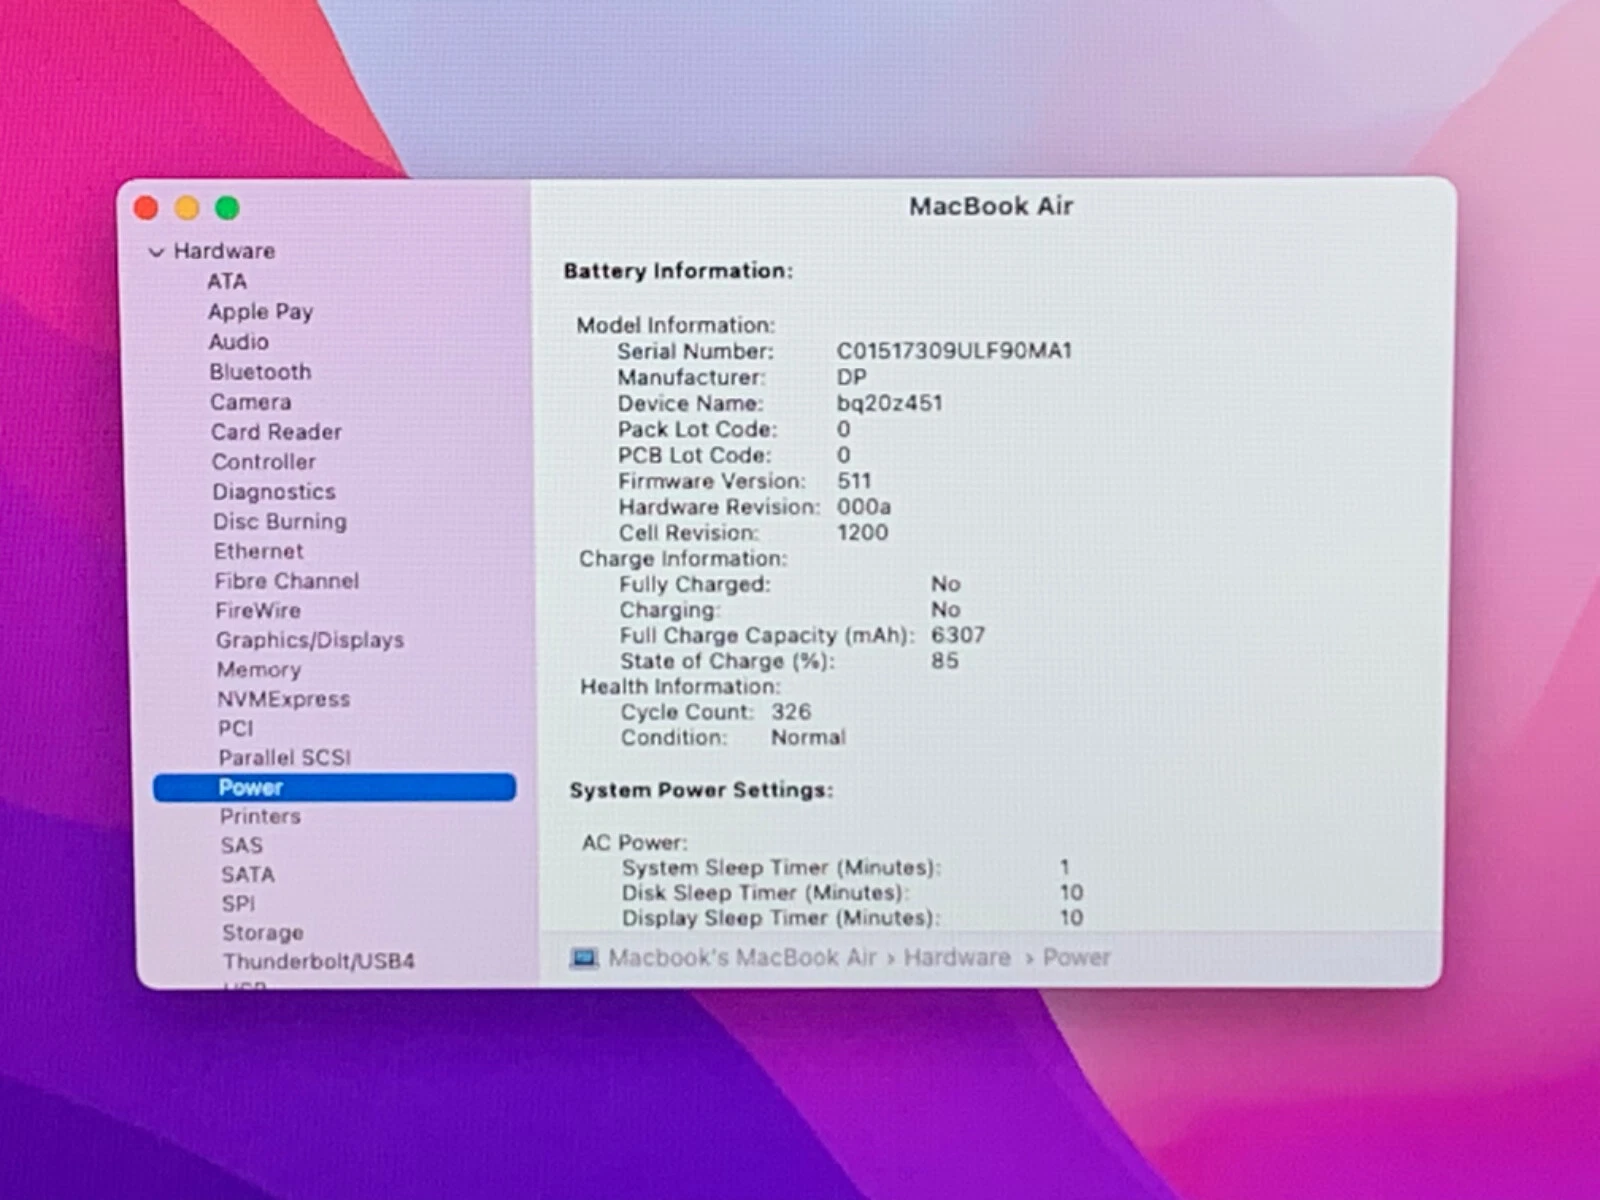Click the Model Information label
This screenshot has width=1600, height=1200.
[x=676, y=325]
